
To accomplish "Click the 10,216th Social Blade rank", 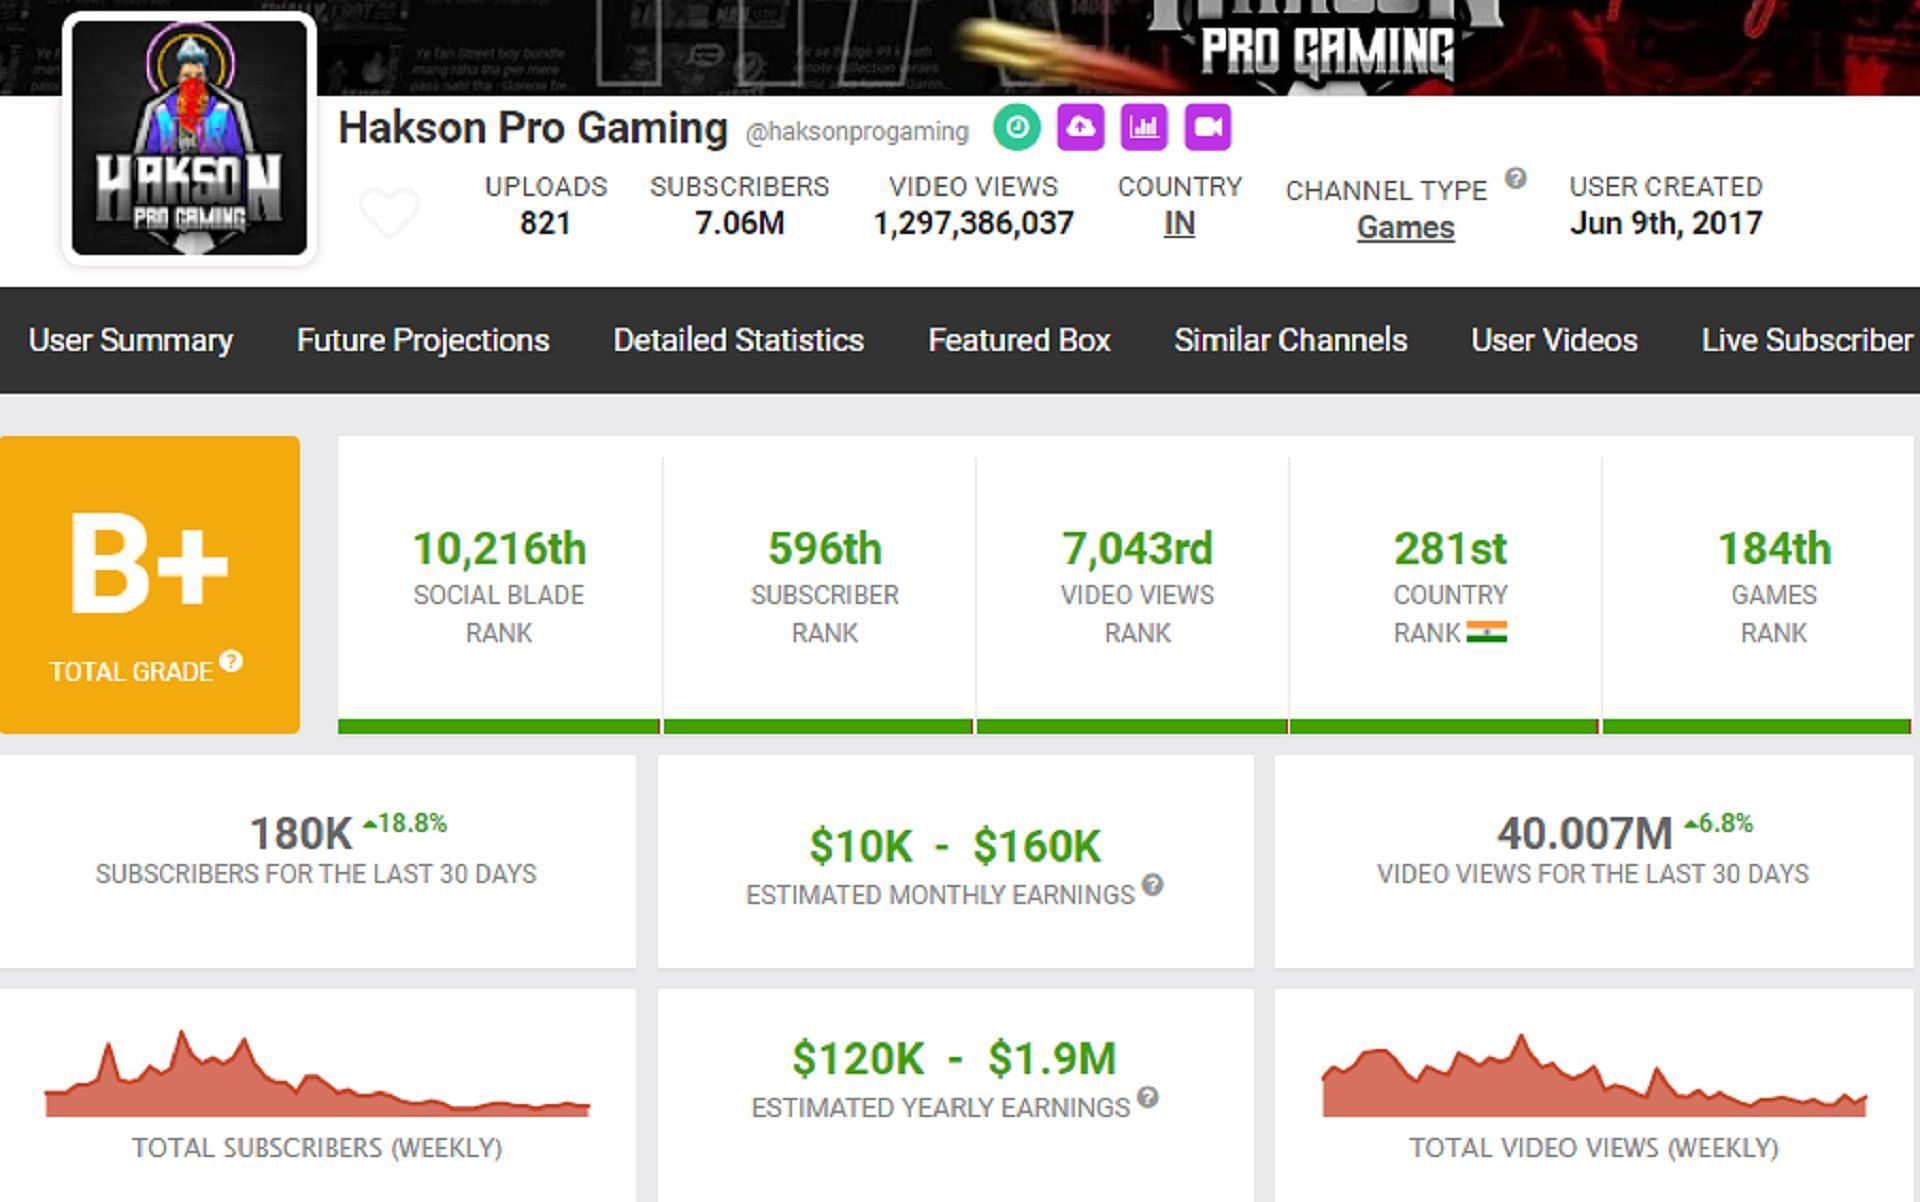I will [x=499, y=549].
